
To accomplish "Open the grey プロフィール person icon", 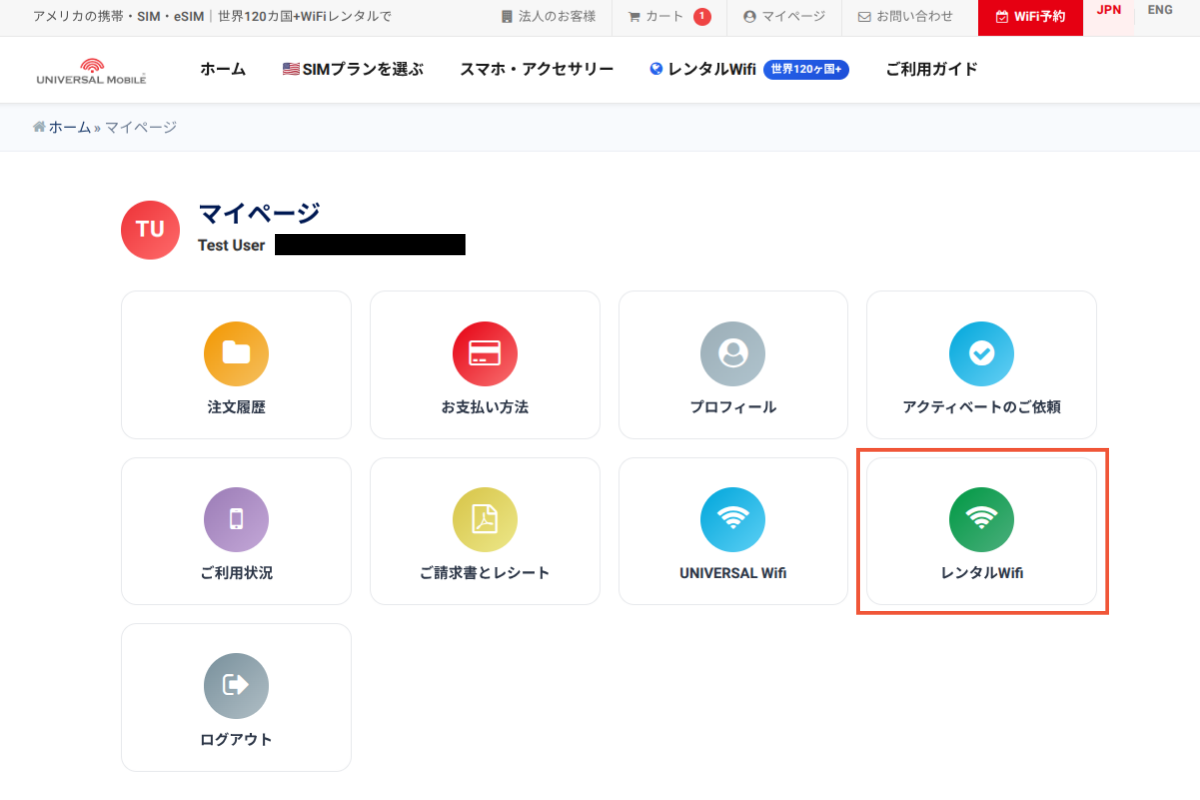I will coord(733,354).
